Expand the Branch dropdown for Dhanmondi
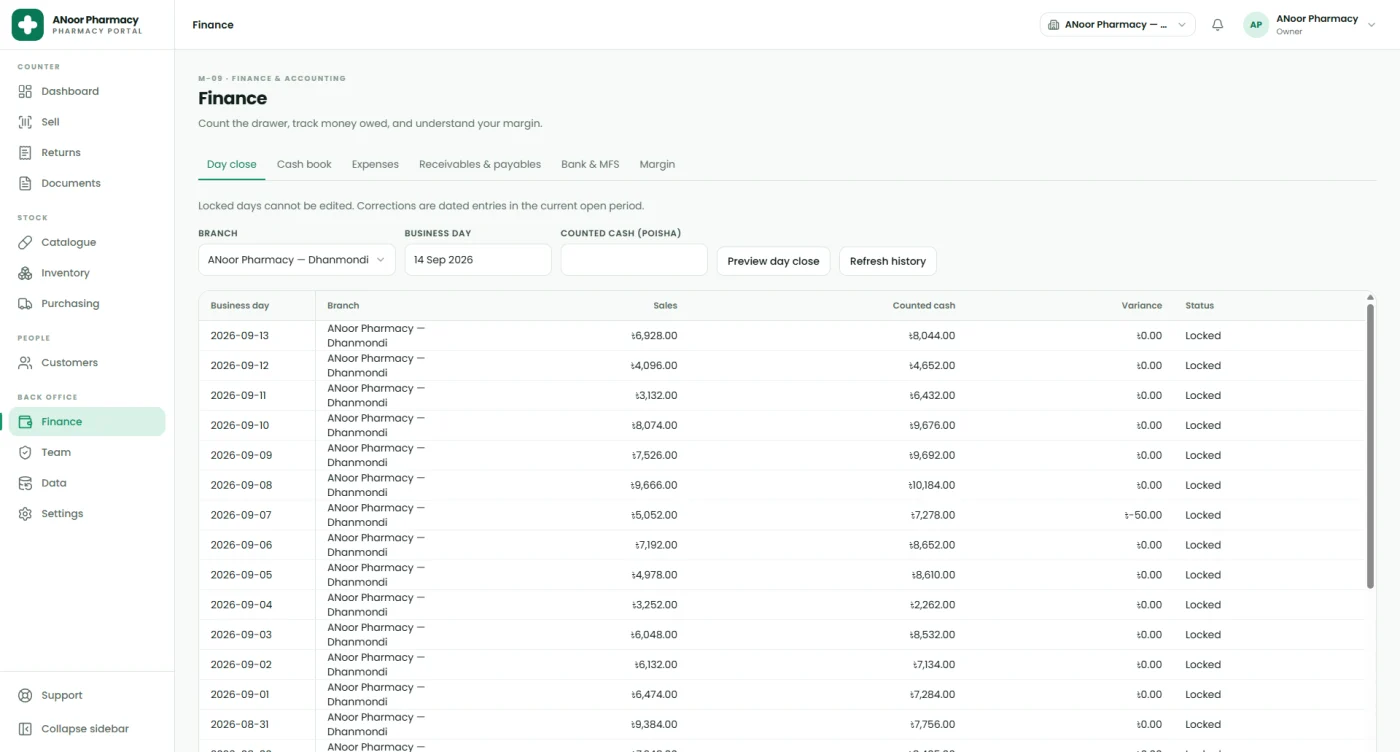 [297, 260]
